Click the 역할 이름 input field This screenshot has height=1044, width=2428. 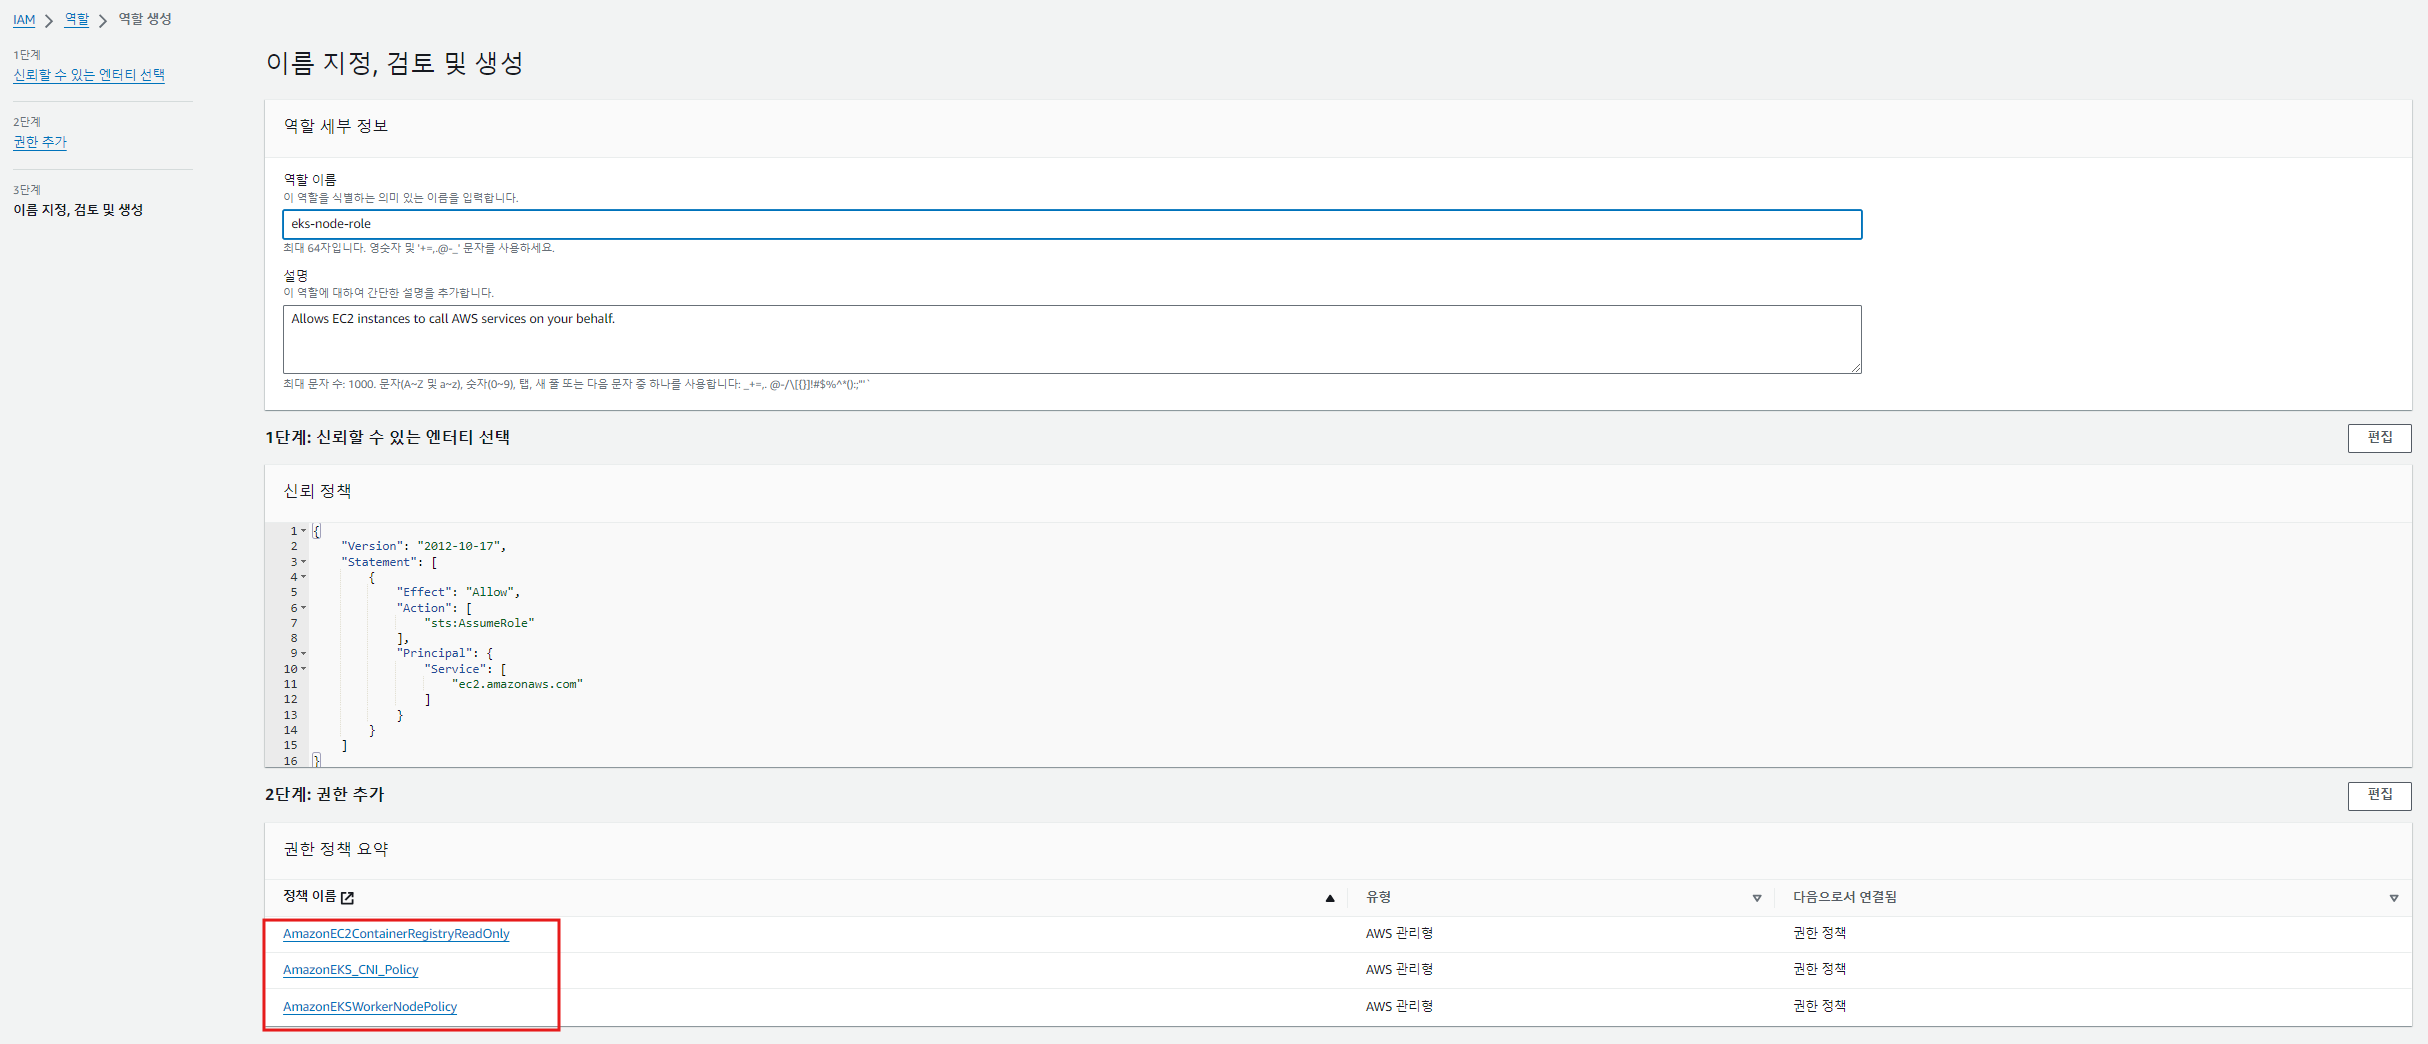pos(1072,224)
